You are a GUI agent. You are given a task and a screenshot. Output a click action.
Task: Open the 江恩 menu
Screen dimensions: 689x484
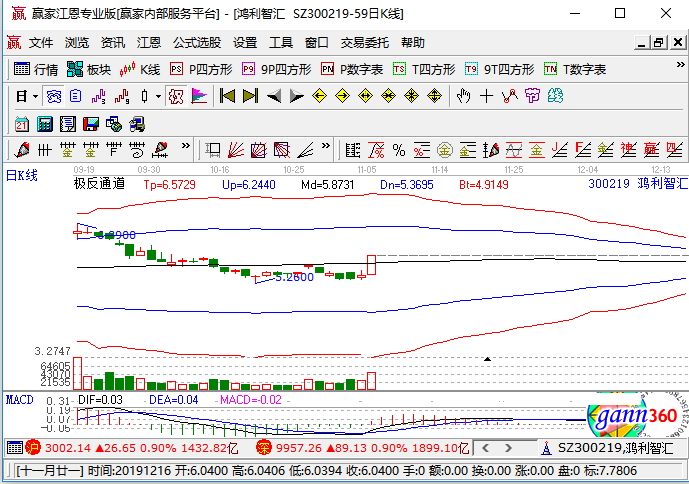pyautogui.click(x=149, y=43)
